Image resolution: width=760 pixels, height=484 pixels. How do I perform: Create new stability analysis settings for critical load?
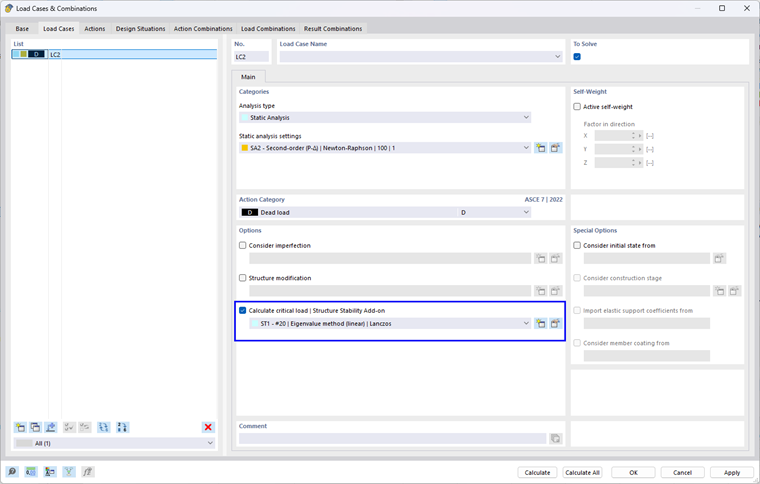click(x=540, y=324)
